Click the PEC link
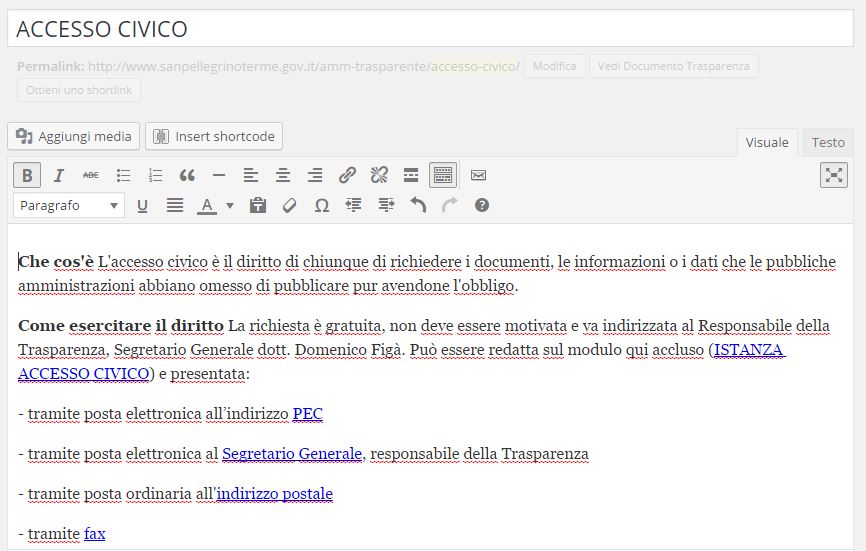This screenshot has height=551, width=866. tap(308, 414)
